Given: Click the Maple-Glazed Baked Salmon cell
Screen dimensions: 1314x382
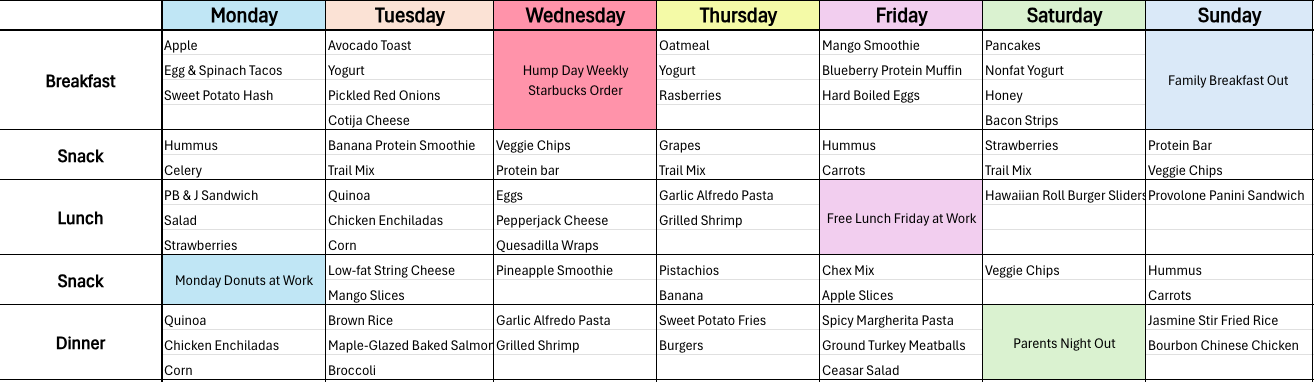Looking at the screenshot, I should [x=410, y=345].
